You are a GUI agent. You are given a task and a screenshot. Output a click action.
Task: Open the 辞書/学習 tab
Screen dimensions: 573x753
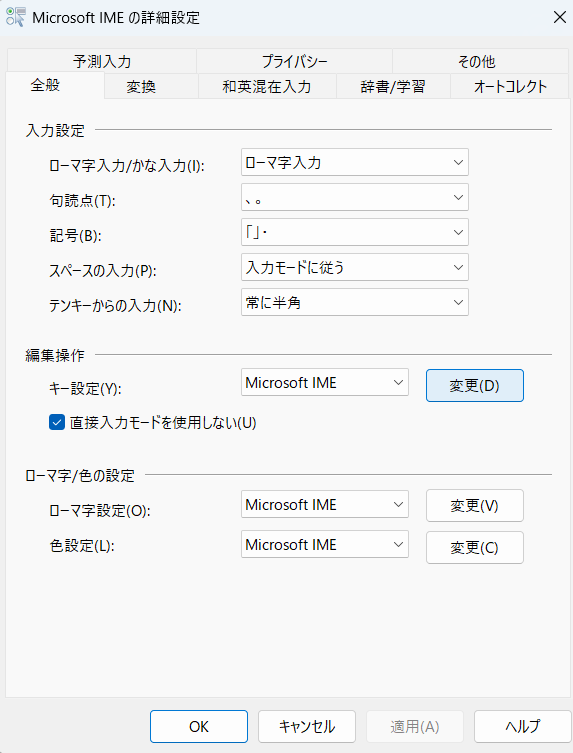point(393,86)
